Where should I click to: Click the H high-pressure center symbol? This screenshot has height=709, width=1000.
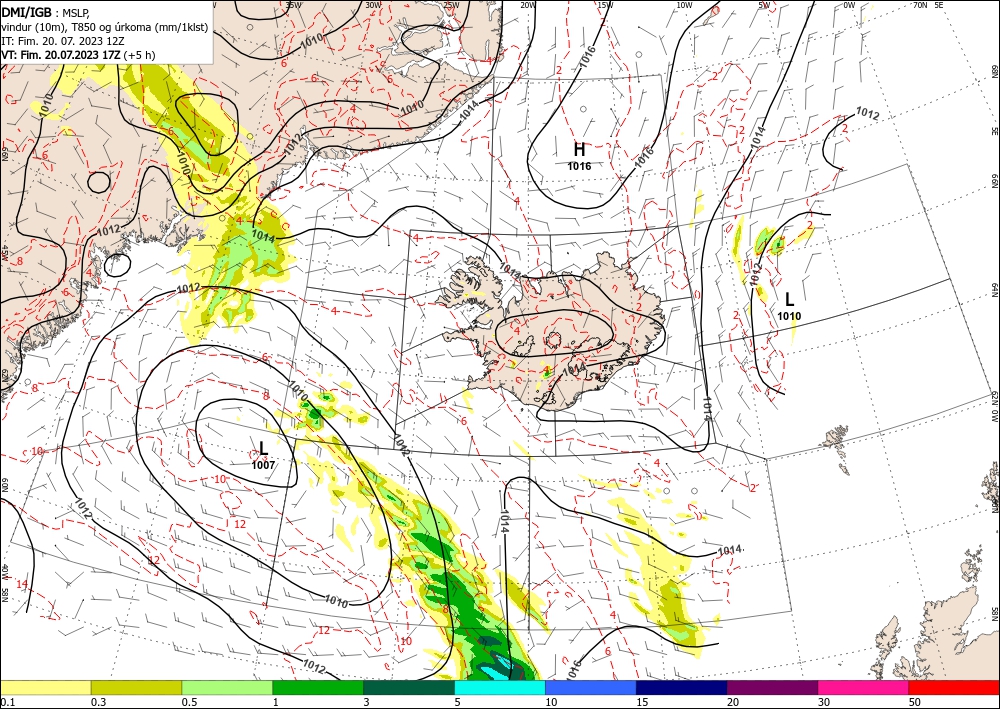(579, 150)
